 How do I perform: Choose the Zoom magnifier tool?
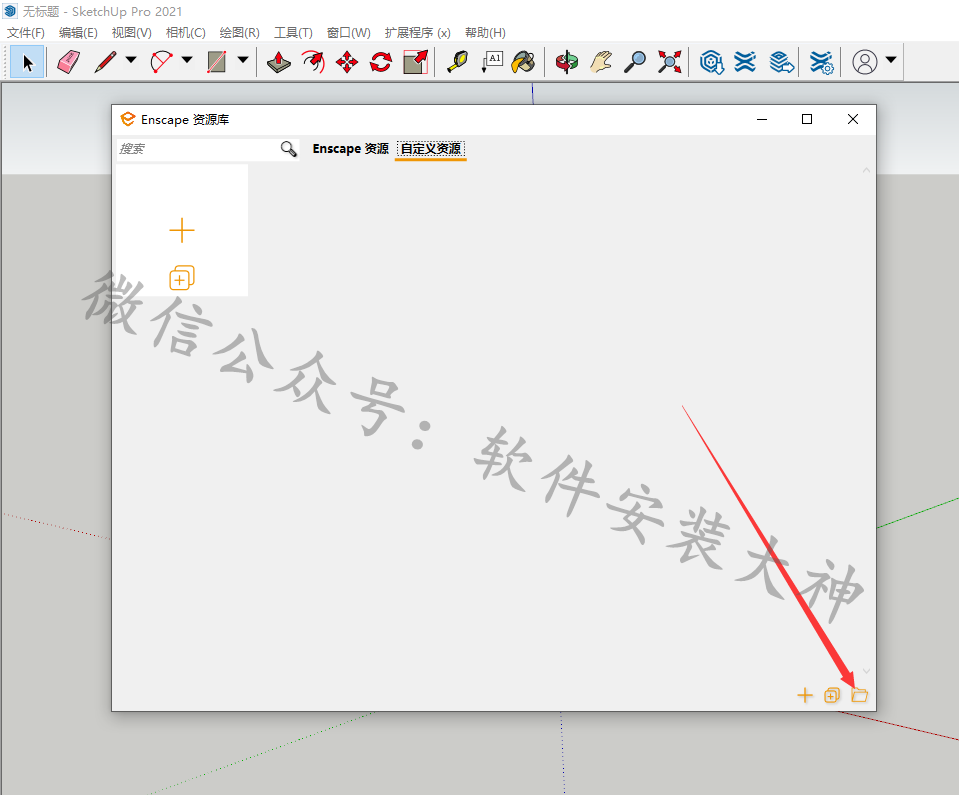pyautogui.click(x=635, y=62)
